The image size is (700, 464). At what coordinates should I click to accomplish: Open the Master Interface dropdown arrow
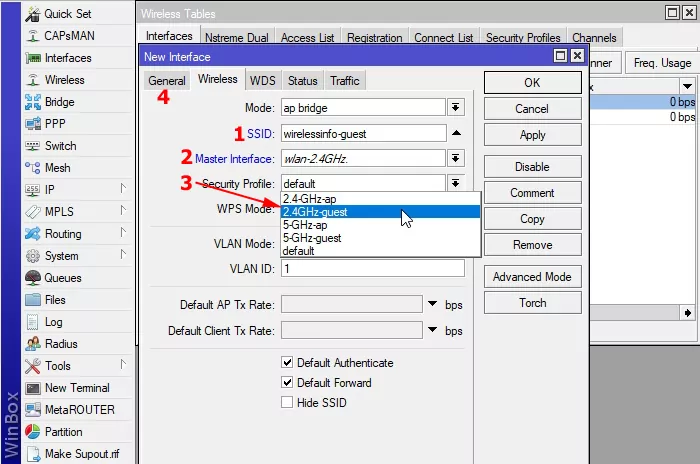click(x=455, y=159)
